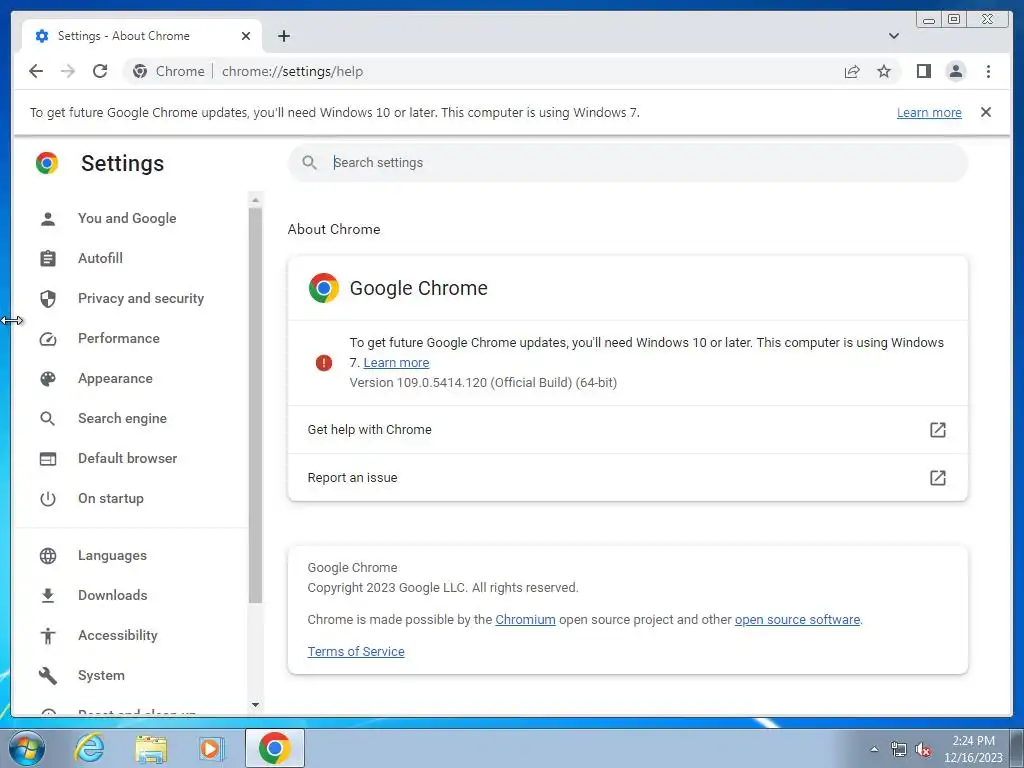This screenshot has height=768, width=1024.
Task: Click sidebar scrollbar down arrow
Action: pos(255,705)
